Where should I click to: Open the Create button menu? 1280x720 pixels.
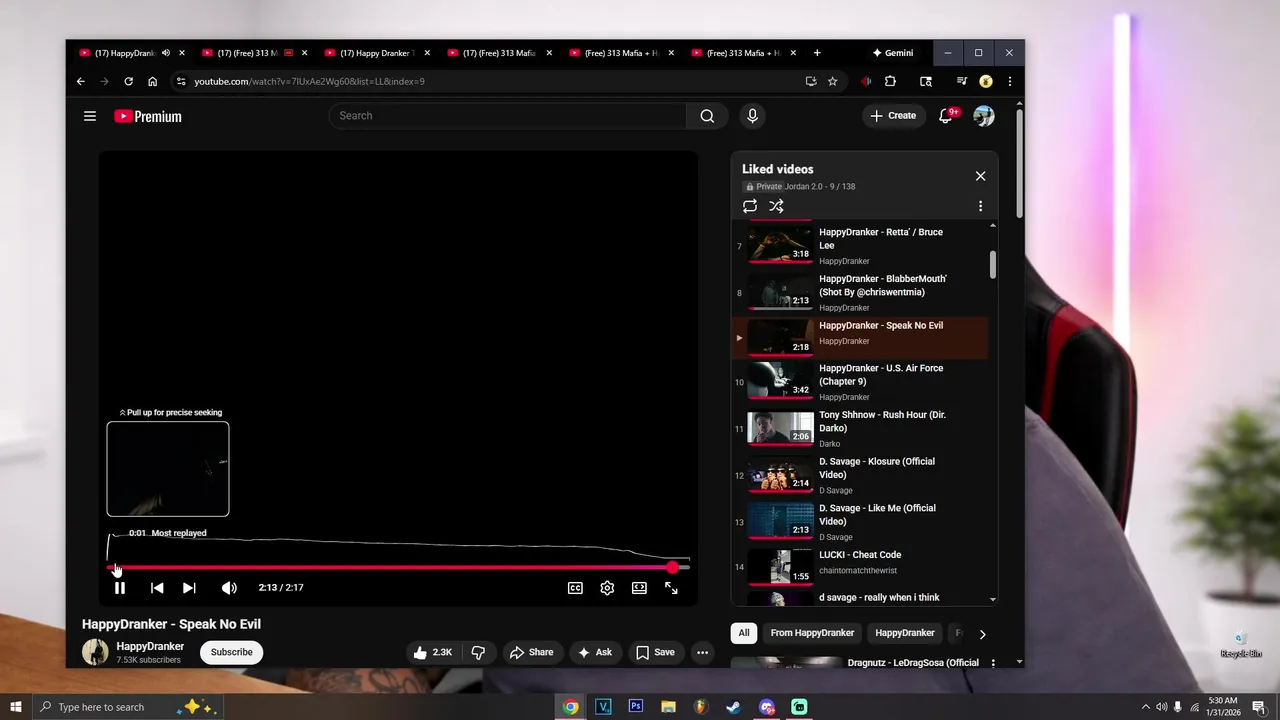(893, 116)
